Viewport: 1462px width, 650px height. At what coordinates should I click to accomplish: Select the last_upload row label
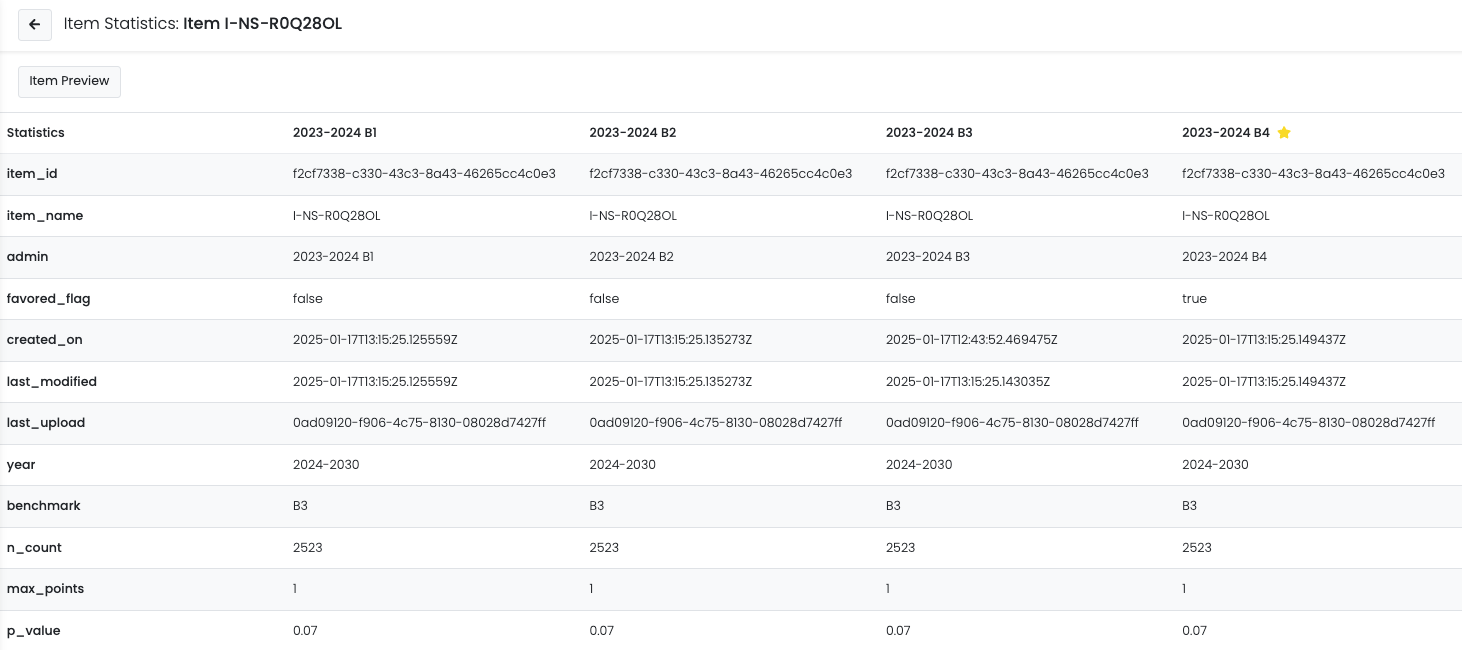[46, 423]
